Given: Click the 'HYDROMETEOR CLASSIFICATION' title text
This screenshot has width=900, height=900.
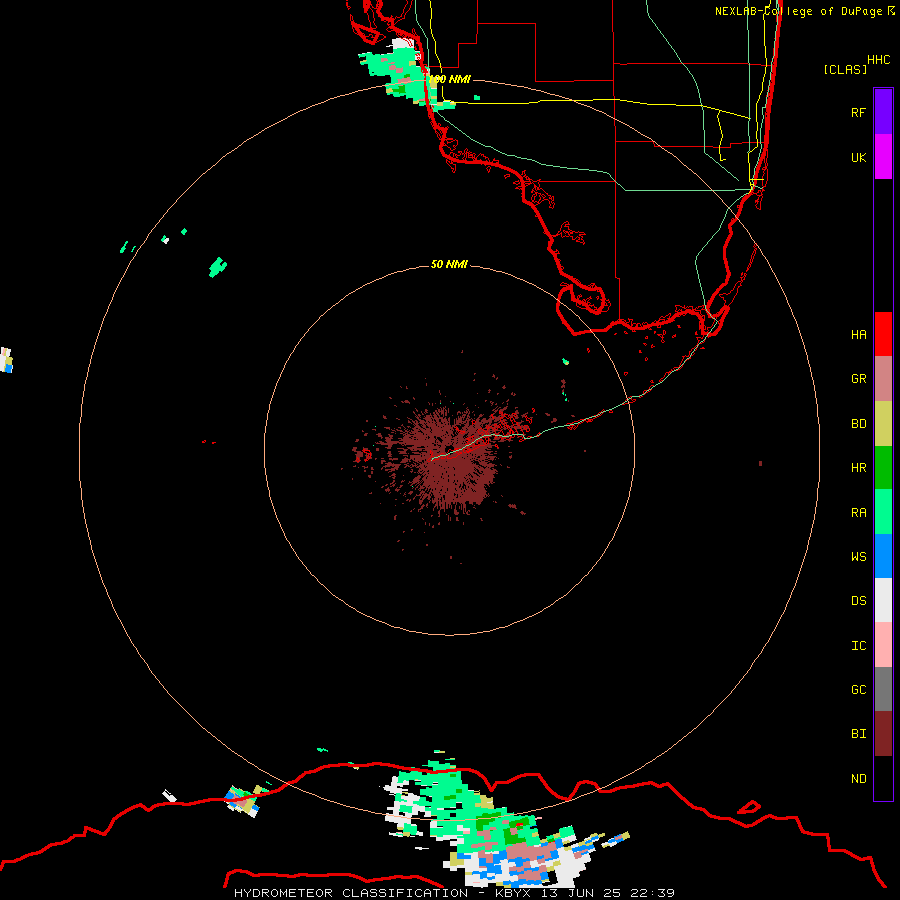Looking at the screenshot, I should click(x=351, y=893).
